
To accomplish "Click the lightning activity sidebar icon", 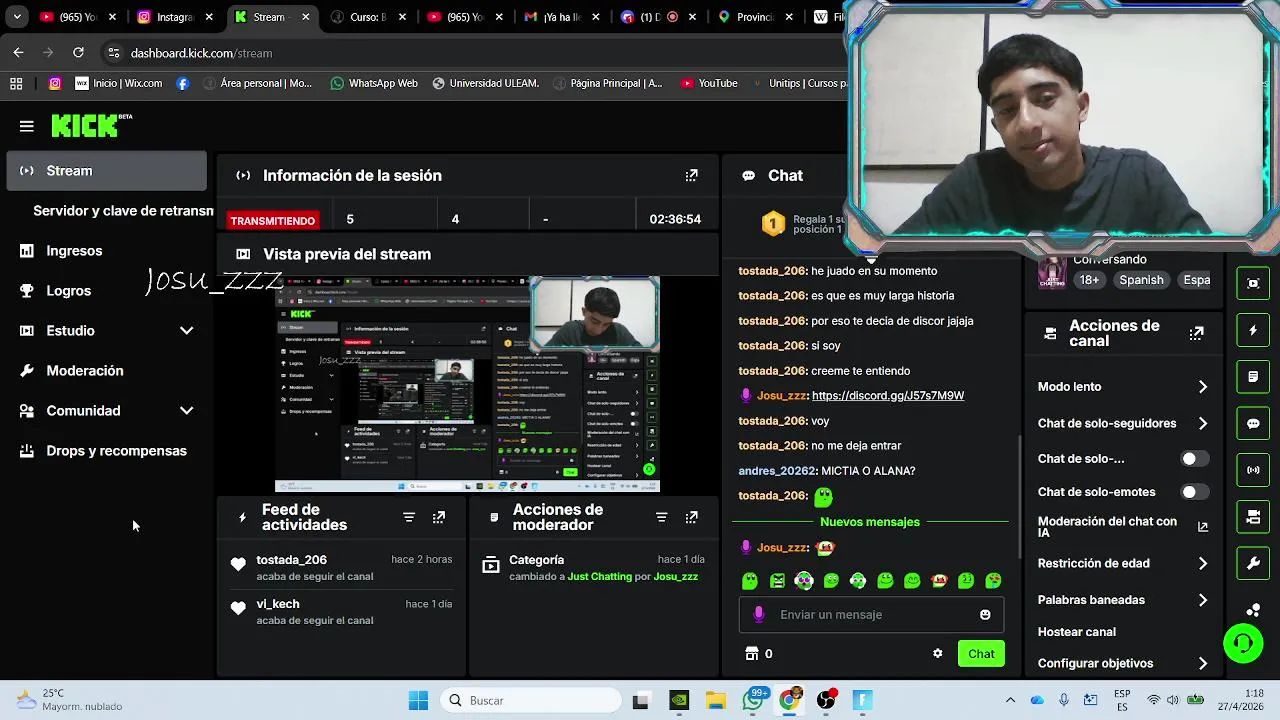I will click(x=1253, y=330).
